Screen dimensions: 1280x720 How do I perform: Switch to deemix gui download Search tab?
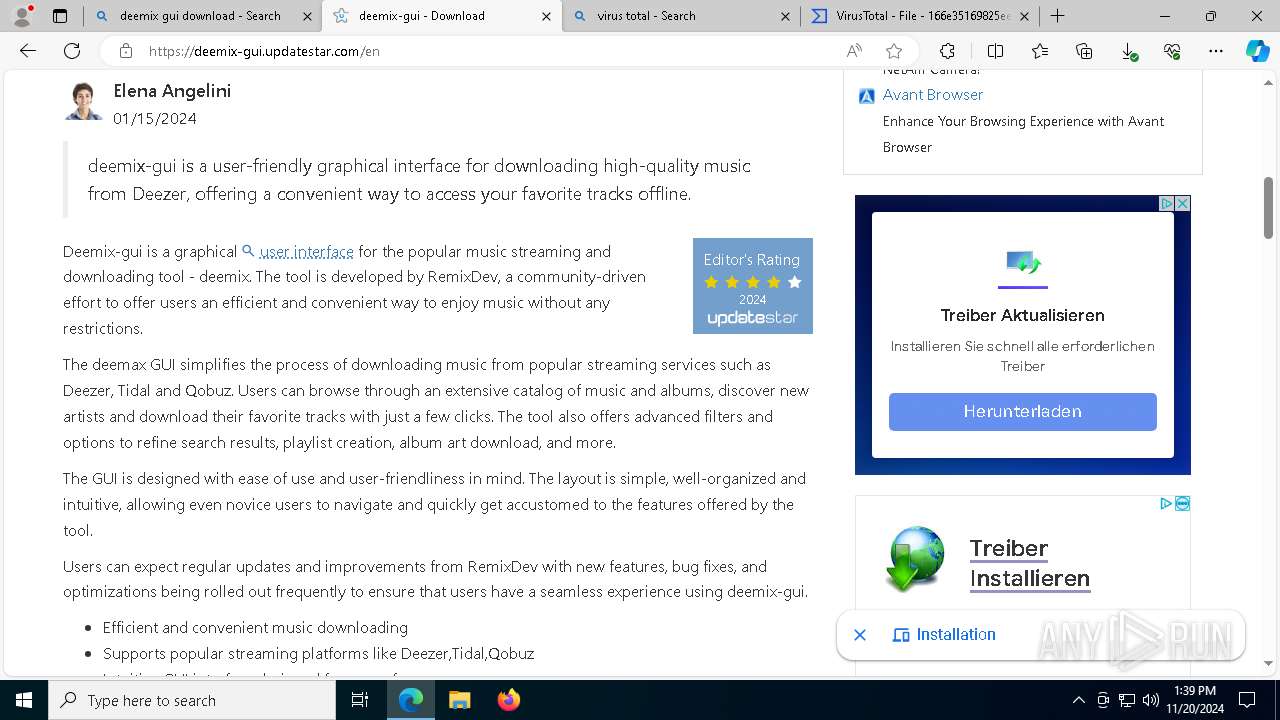201,16
